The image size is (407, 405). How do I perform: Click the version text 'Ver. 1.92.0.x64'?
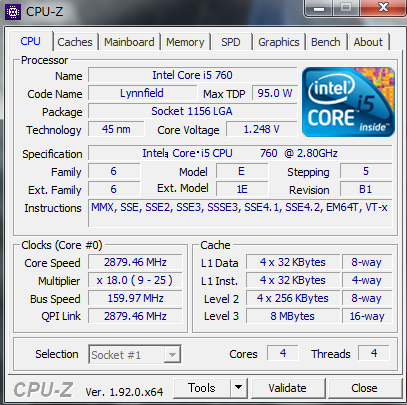point(124,392)
